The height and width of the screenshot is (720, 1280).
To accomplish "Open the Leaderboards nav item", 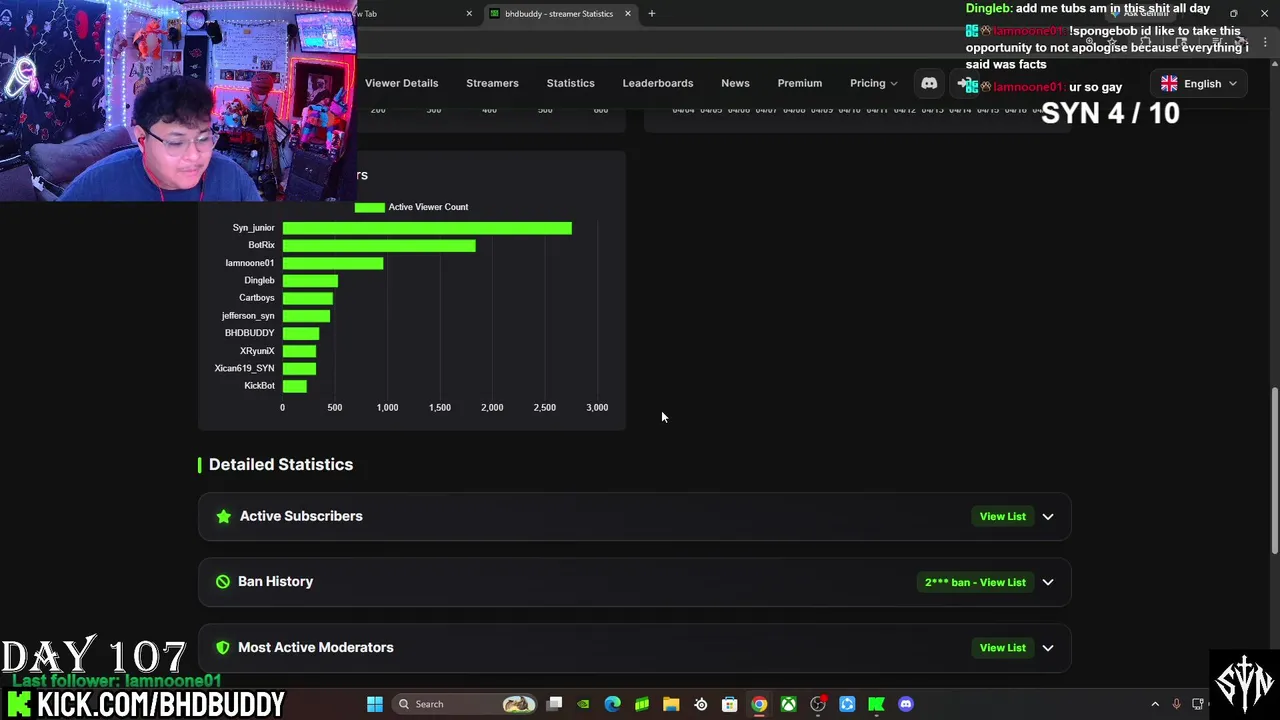I will coord(657,83).
